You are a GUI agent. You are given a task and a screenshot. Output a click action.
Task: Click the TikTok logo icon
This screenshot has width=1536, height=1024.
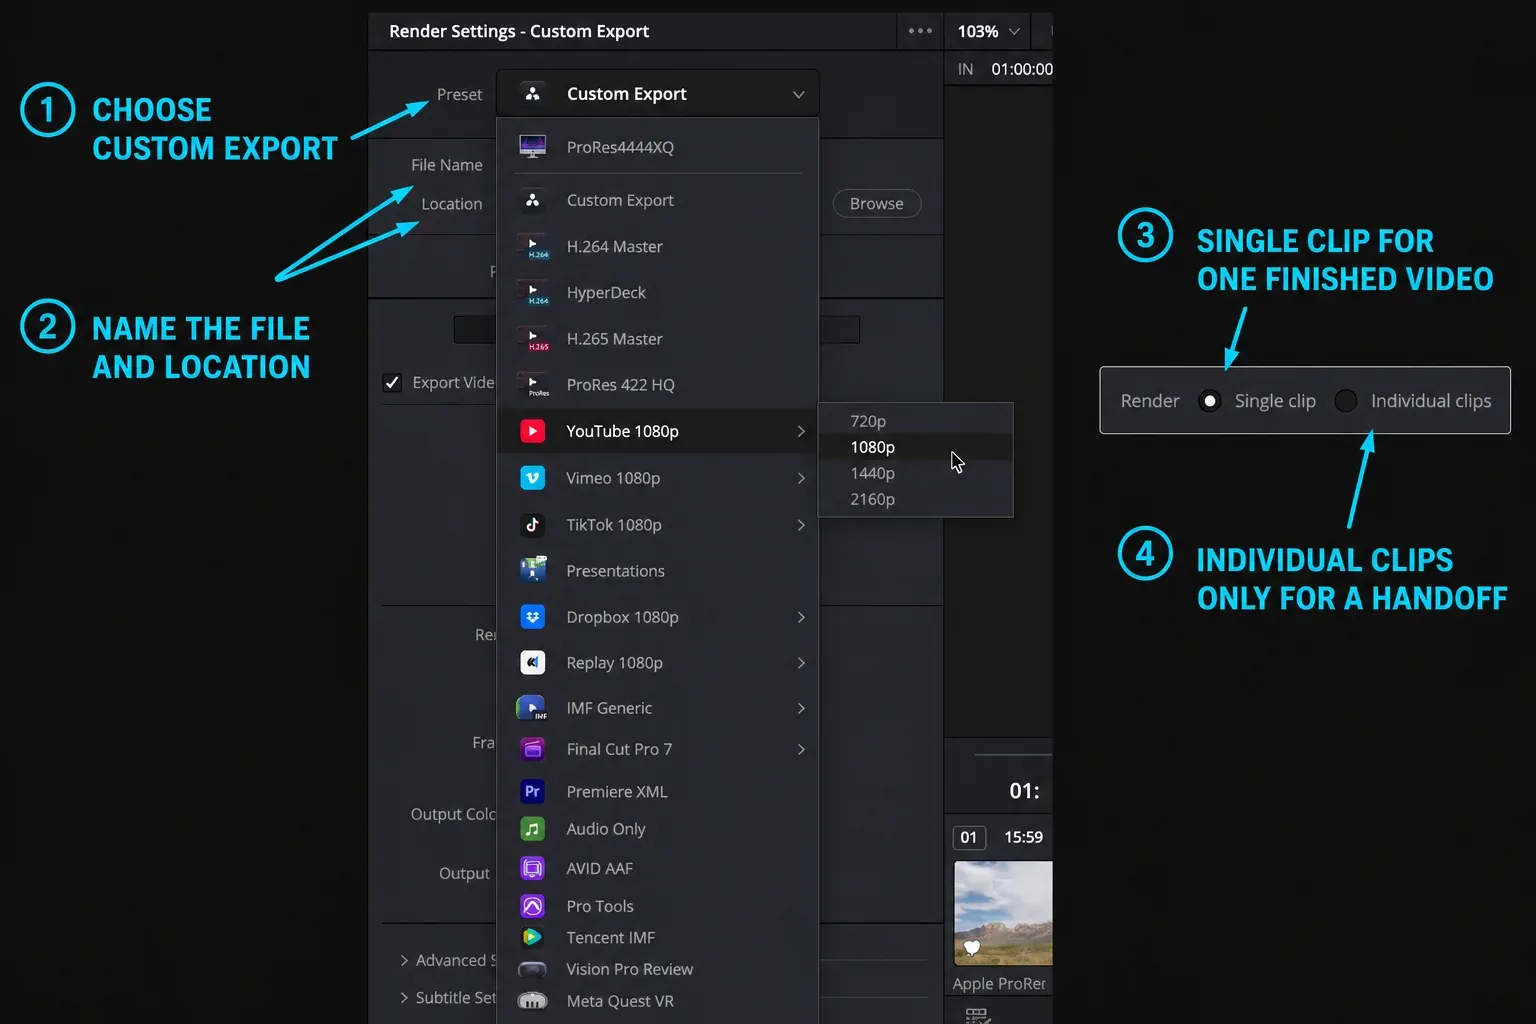532,524
